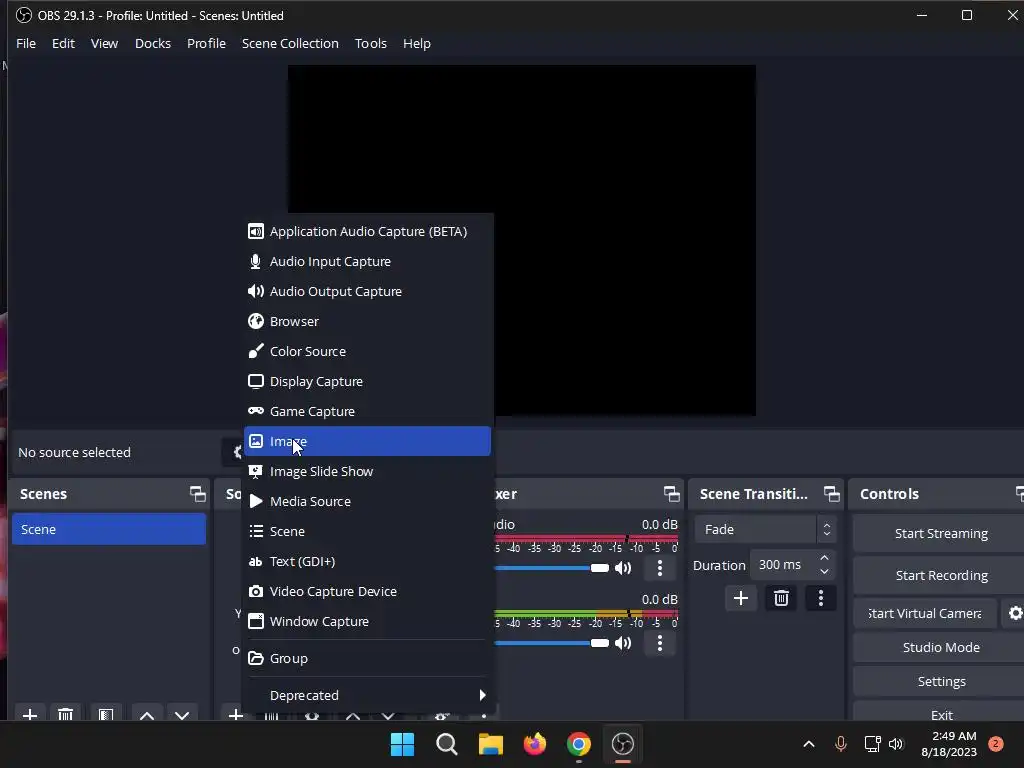The height and width of the screenshot is (768, 1024).
Task: Start the Virtual Camera
Action: (925, 613)
